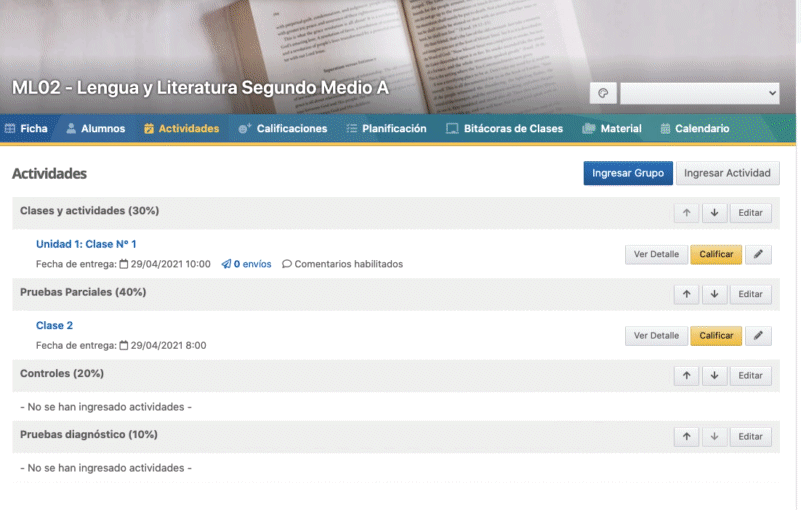Open the Unidad 1: Clase Nº 1 link

click(x=86, y=244)
